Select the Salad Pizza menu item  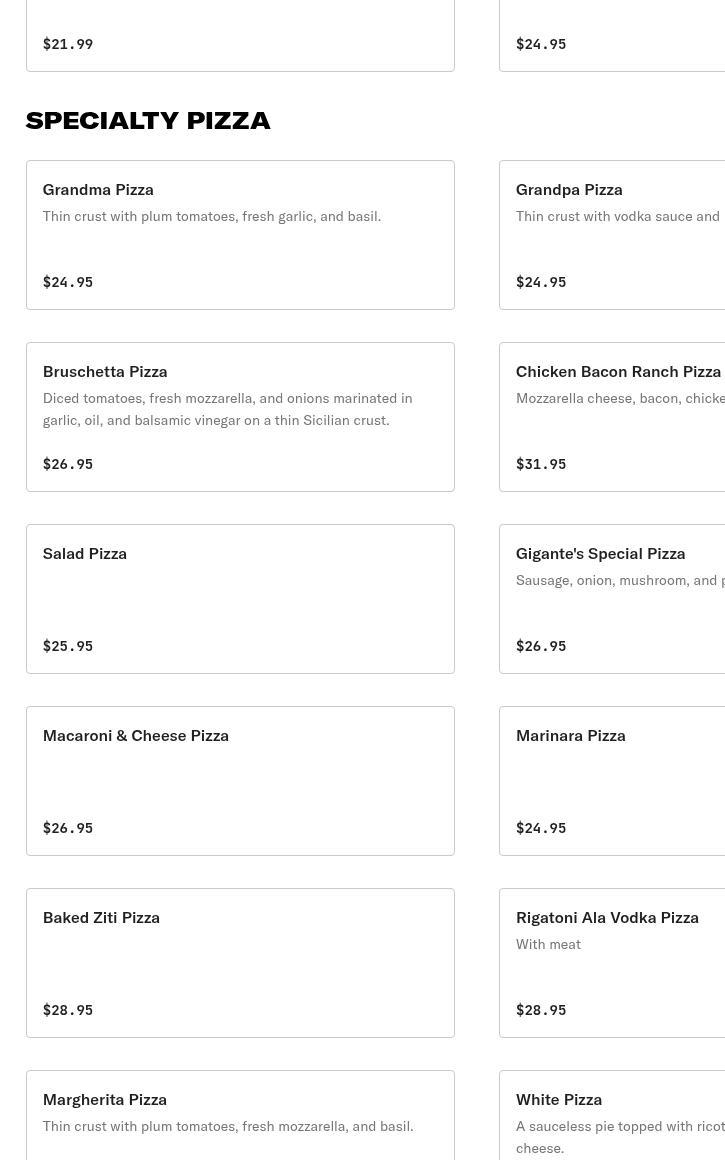[240, 598]
